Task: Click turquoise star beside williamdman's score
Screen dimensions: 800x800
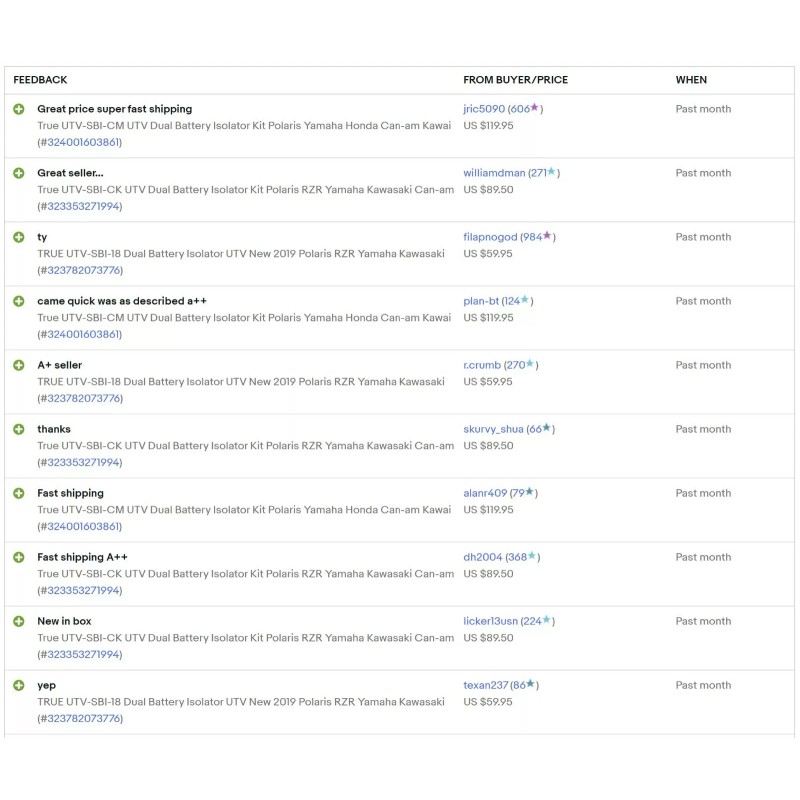Action: coord(551,171)
